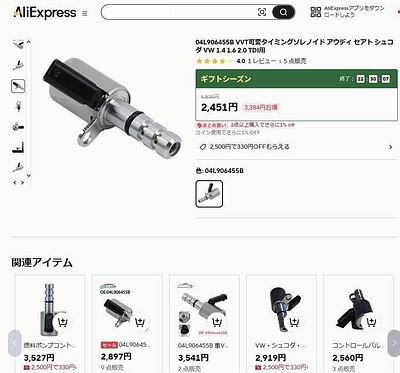
Task: Add 2,560円 control valve item to cart
Action: point(371,322)
